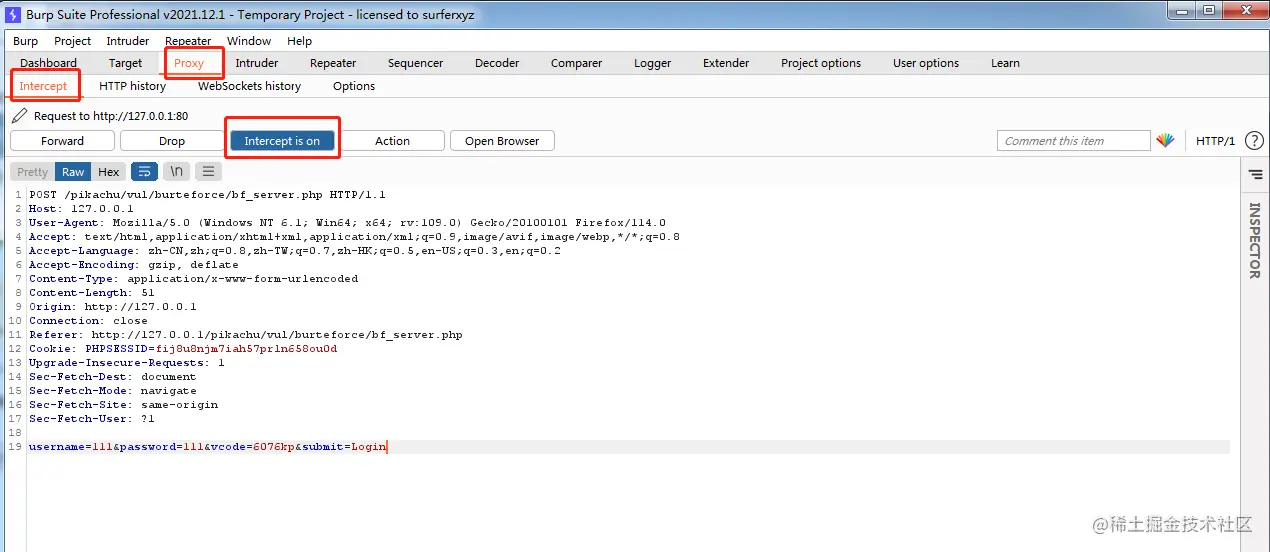The image size is (1270, 552).
Task: Open the Intruder menu in menu bar
Action: (128, 41)
